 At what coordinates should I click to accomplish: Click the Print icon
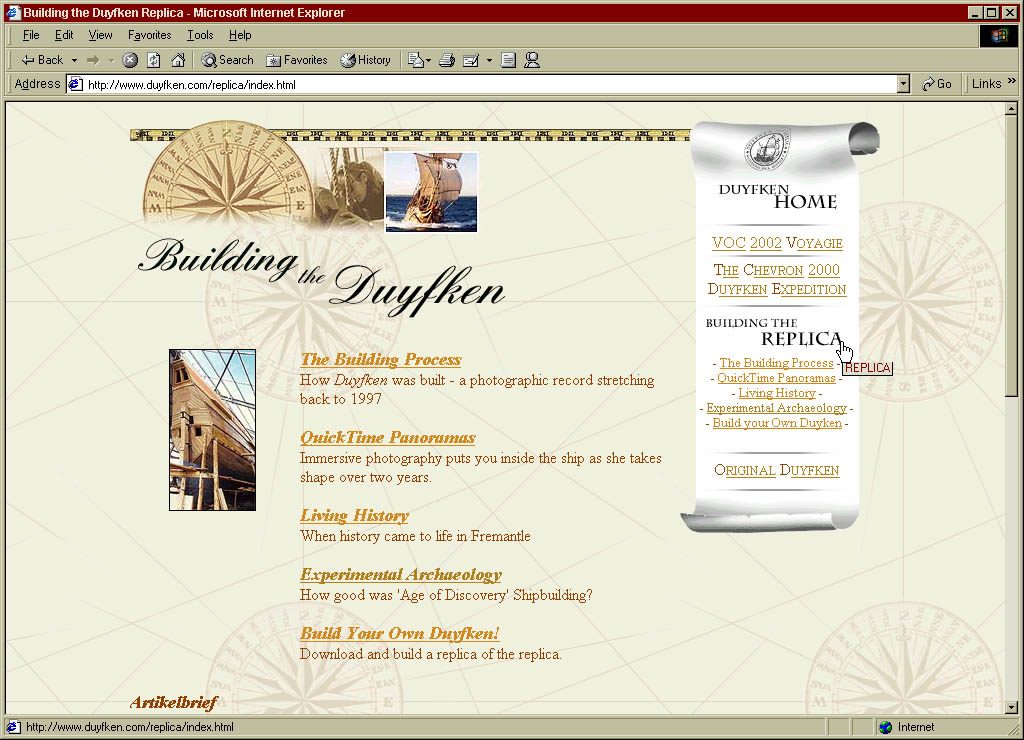pyautogui.click(x=447, y=60)
